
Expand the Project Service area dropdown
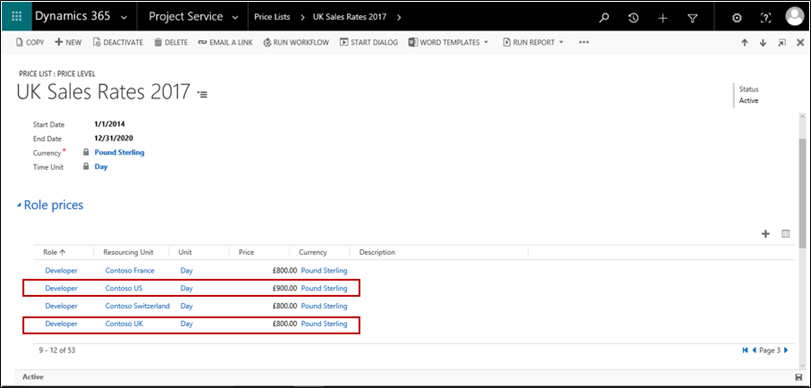coord(235,18)
